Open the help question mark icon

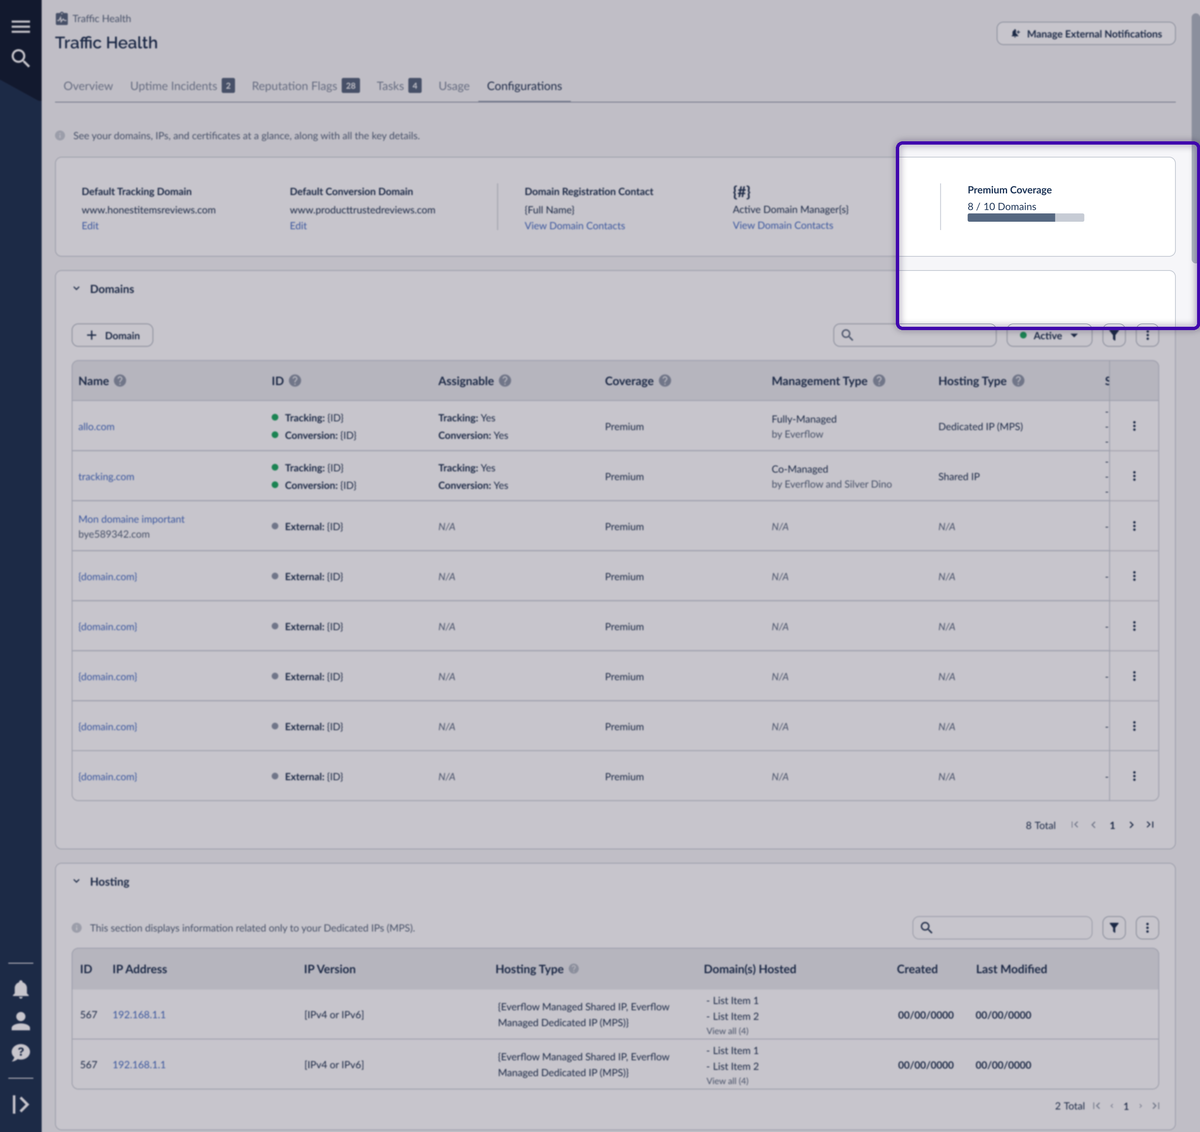click(x=20, y=1052)
